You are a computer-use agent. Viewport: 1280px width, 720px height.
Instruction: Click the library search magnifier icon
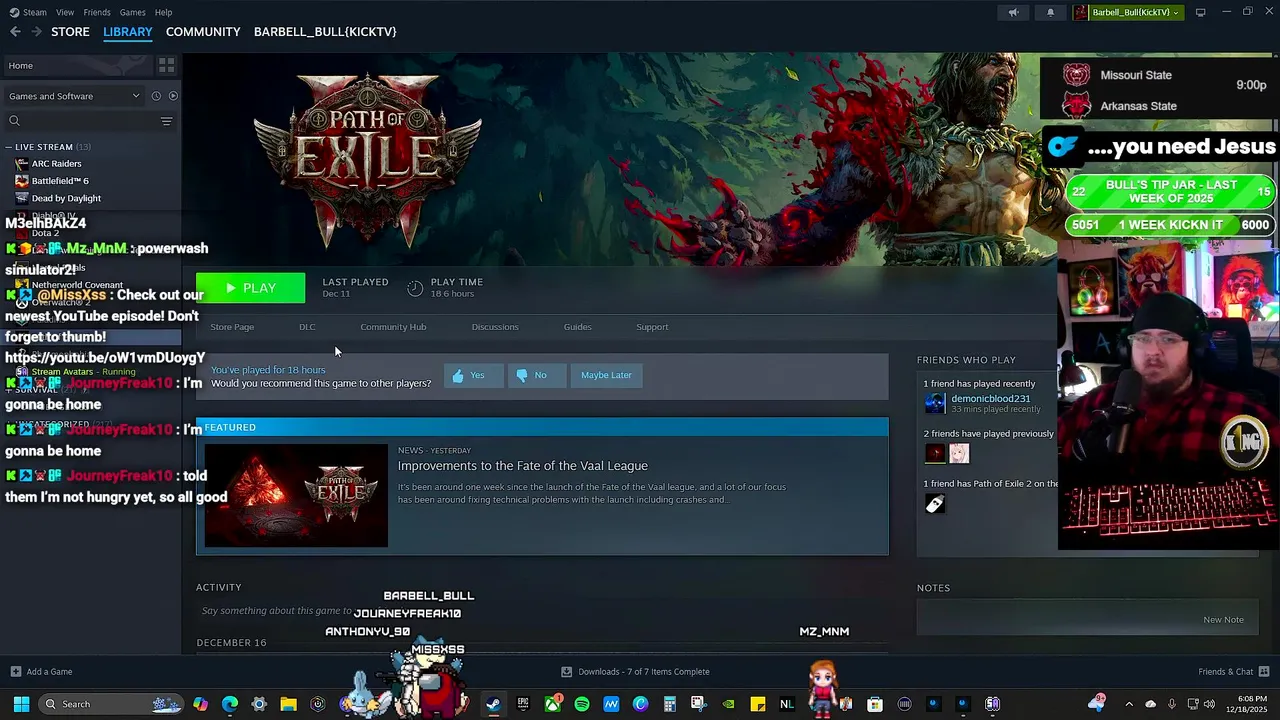tap(14, 121)
